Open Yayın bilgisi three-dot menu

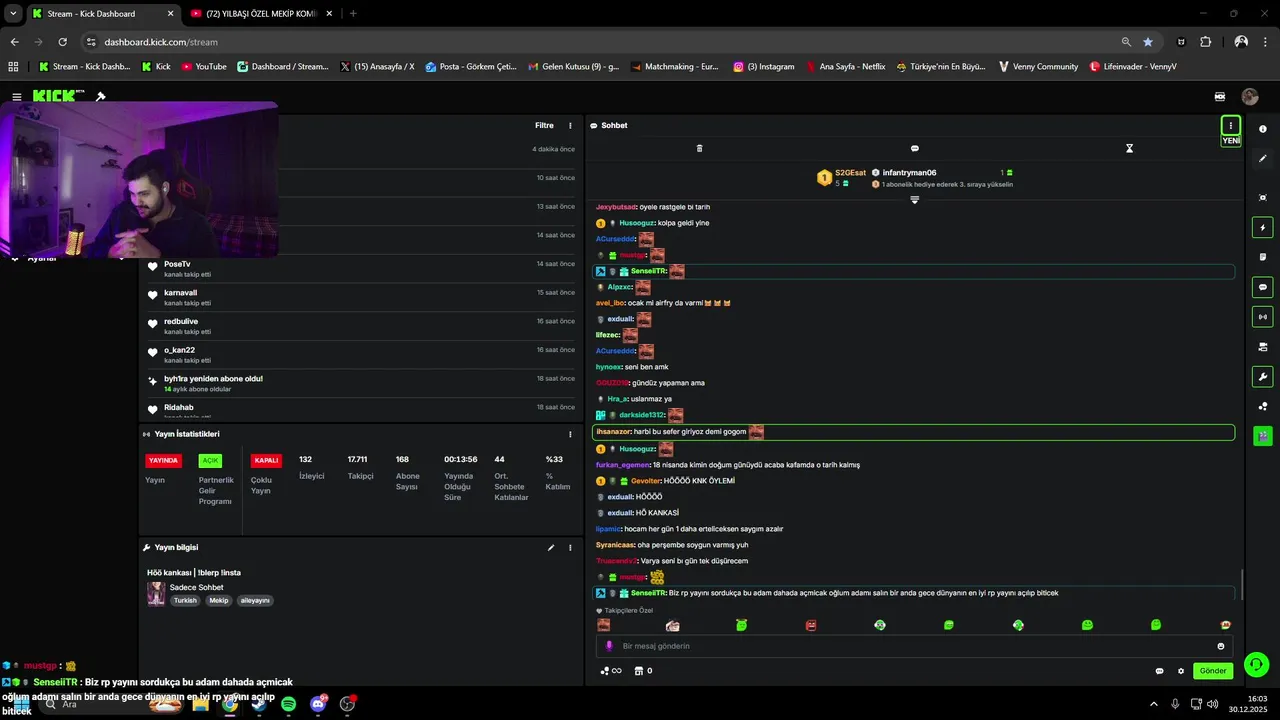point(570,548)
